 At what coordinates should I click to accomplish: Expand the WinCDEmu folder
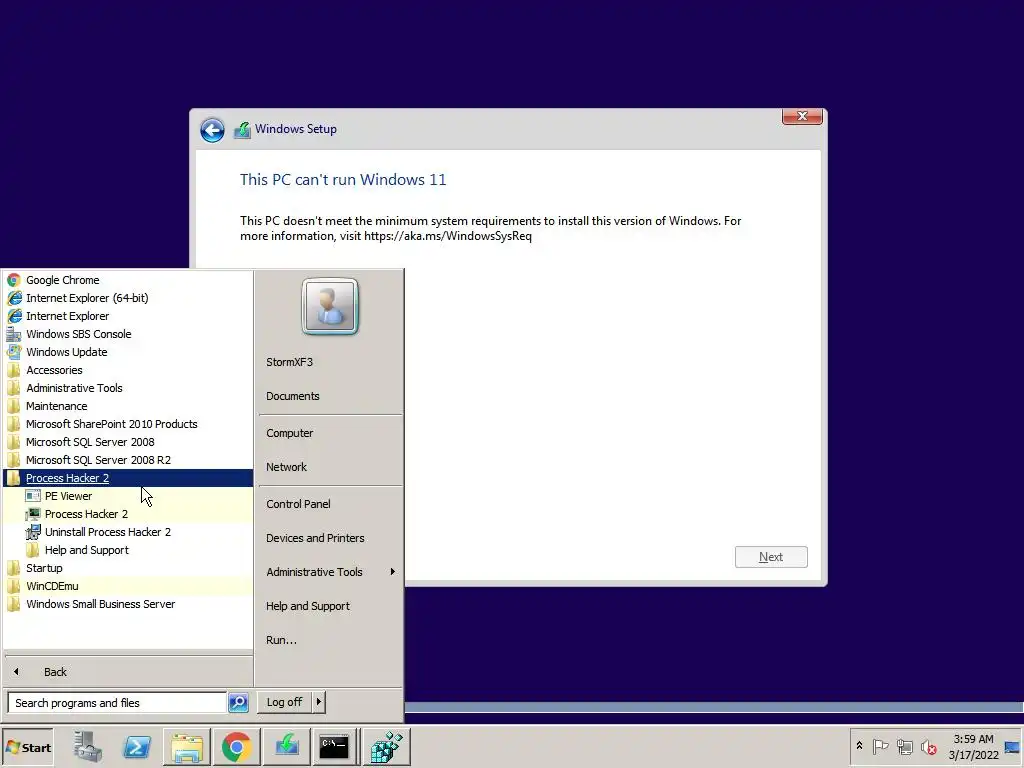128,586
